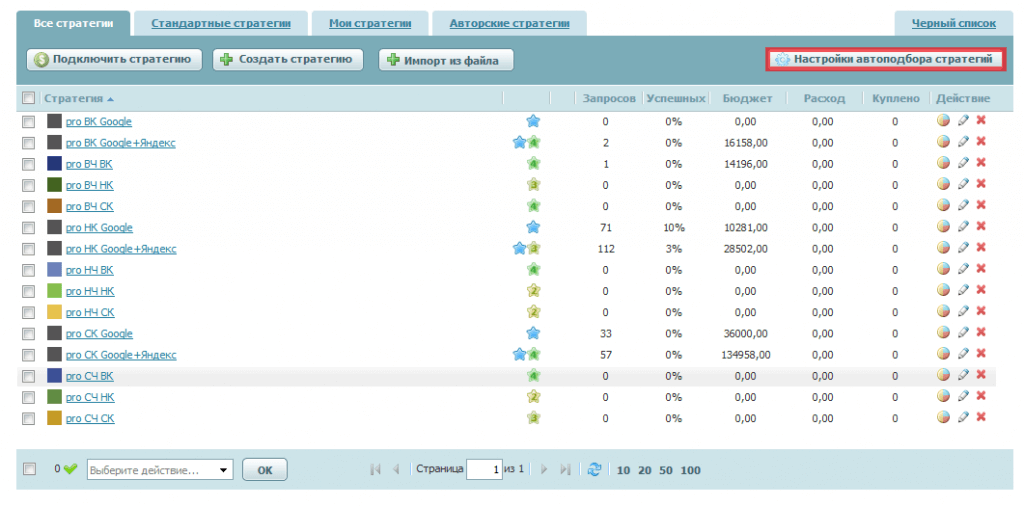Click blue star of pro НК Google
Image resolution: width=1024 pixels, height=506 pixels.
pyautogui.click(x=534, y=227)
